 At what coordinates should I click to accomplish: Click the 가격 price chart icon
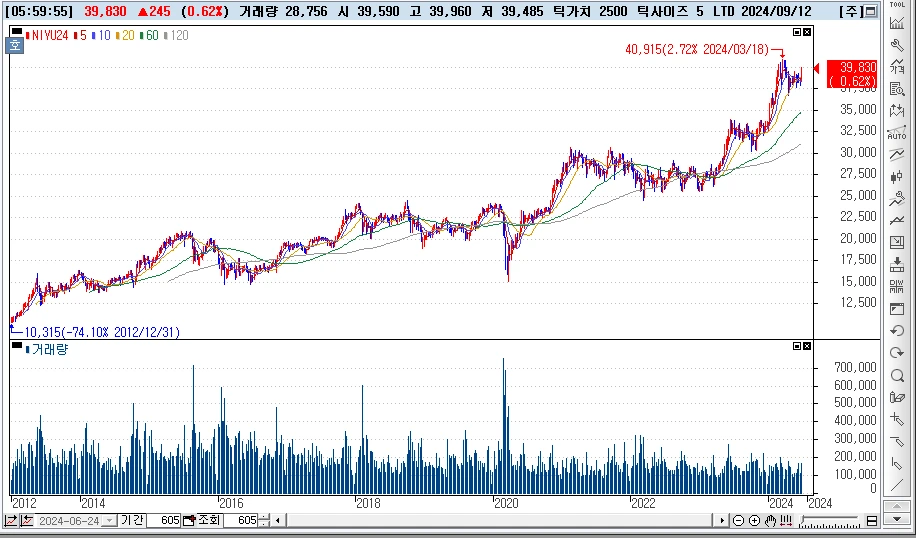[897, 67]
